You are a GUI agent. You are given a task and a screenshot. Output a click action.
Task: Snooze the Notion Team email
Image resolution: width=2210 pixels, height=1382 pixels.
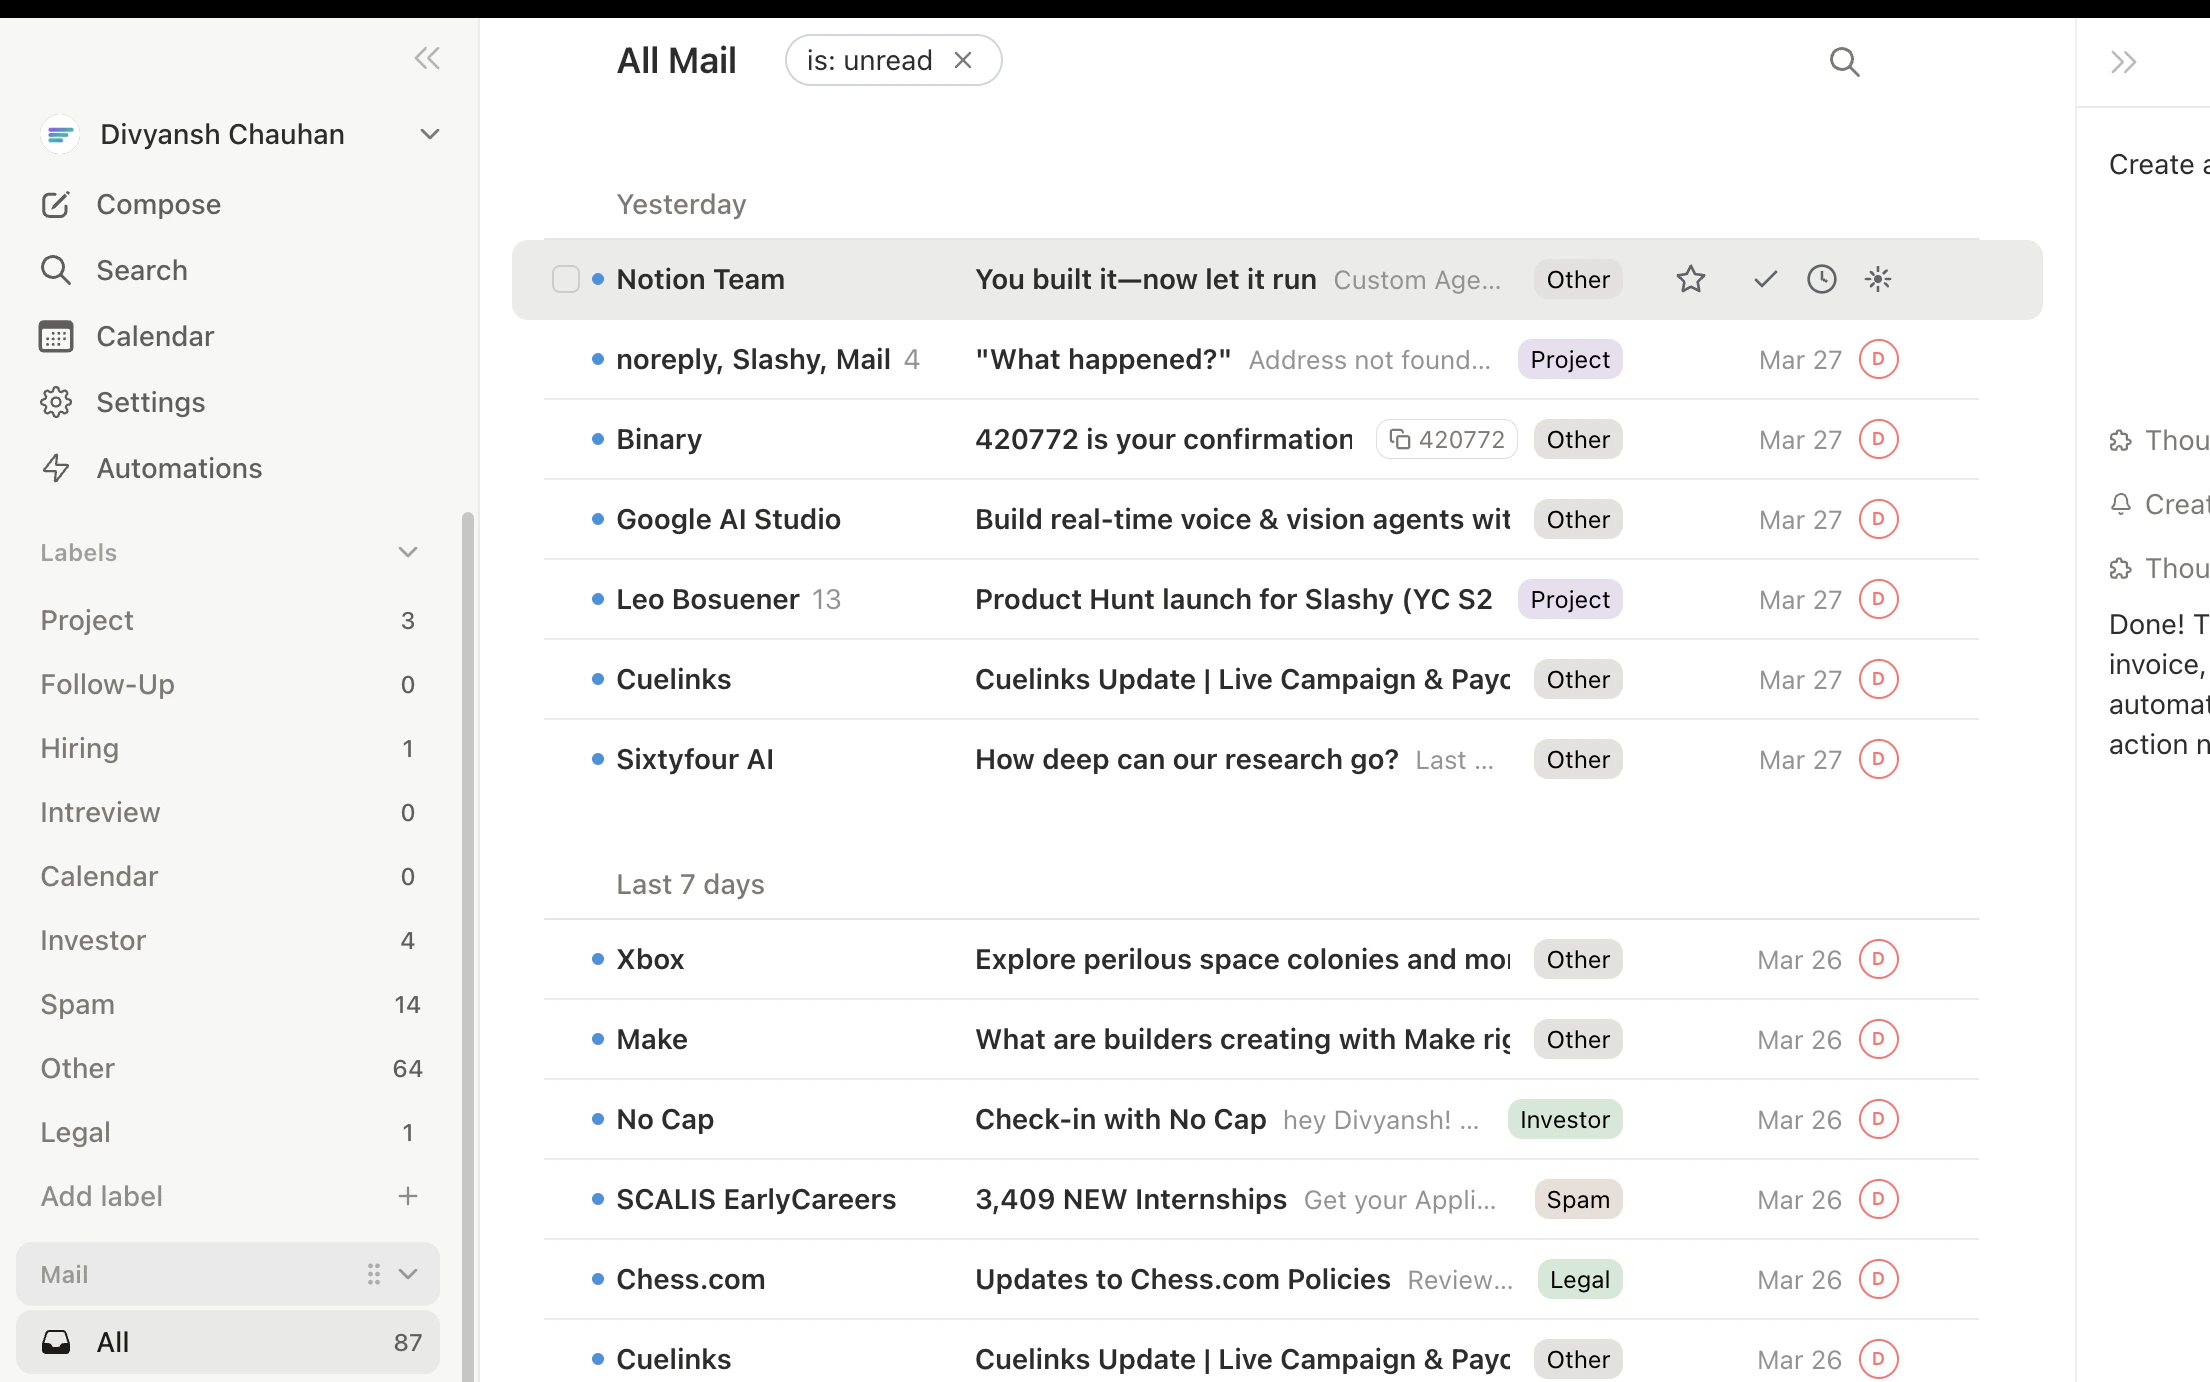(1822, 279)
